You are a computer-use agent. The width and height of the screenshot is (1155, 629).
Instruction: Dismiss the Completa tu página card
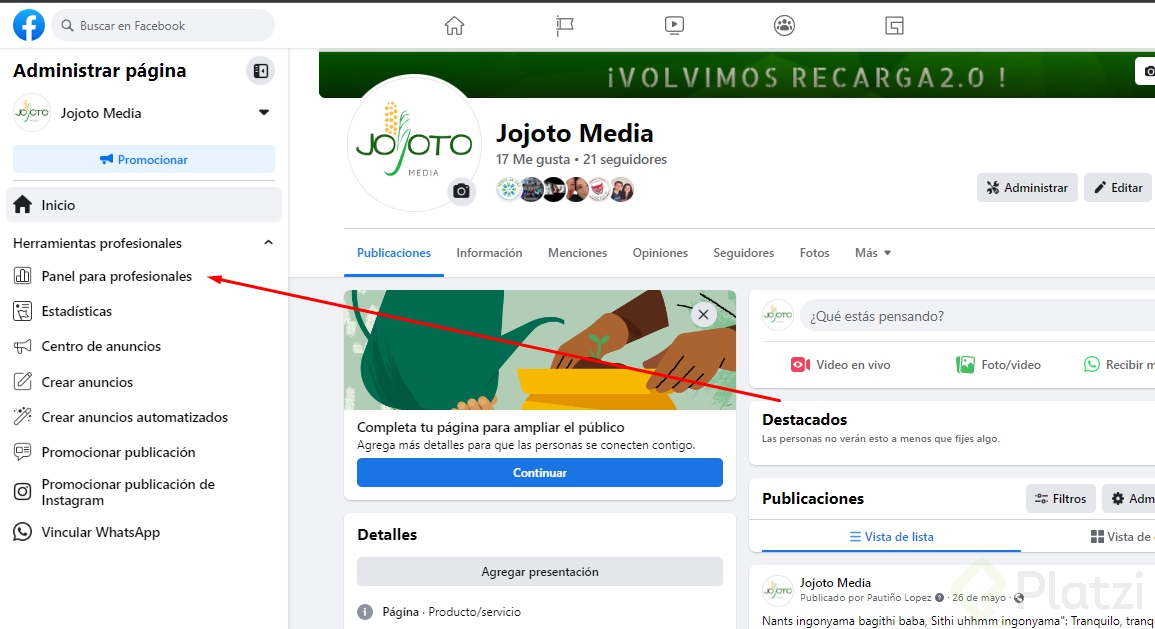pos(703,314)
